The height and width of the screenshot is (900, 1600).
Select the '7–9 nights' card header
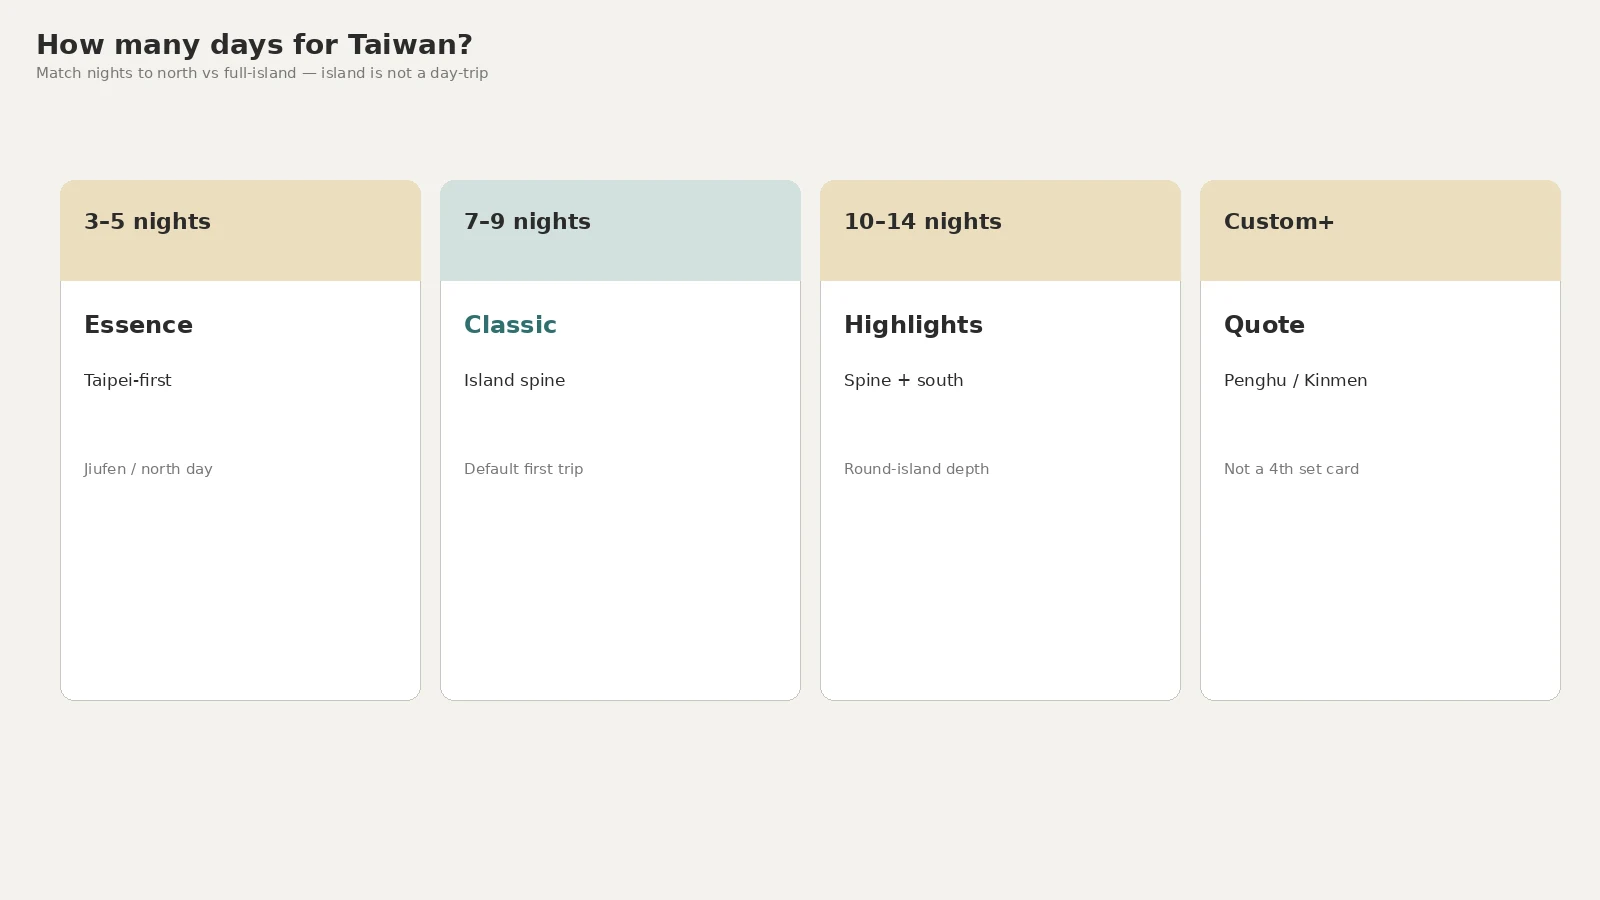click(620, 231)
